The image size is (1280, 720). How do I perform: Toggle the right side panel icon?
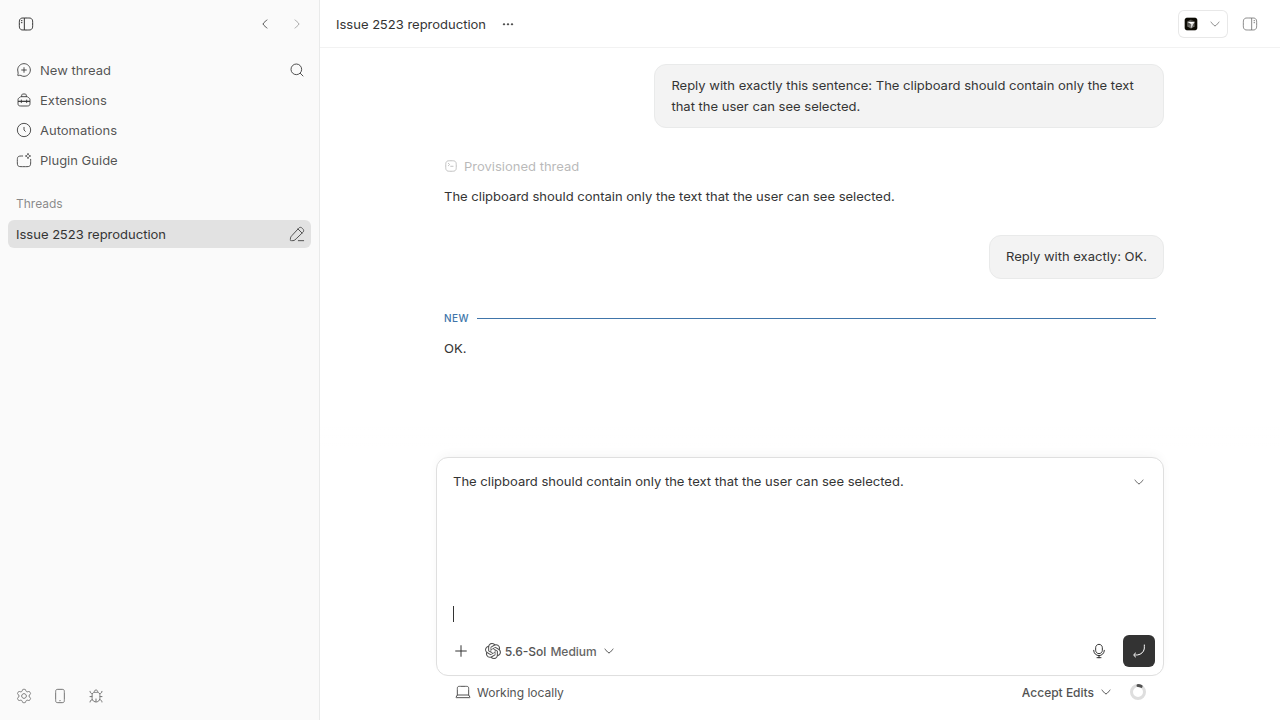[1250, 24]
